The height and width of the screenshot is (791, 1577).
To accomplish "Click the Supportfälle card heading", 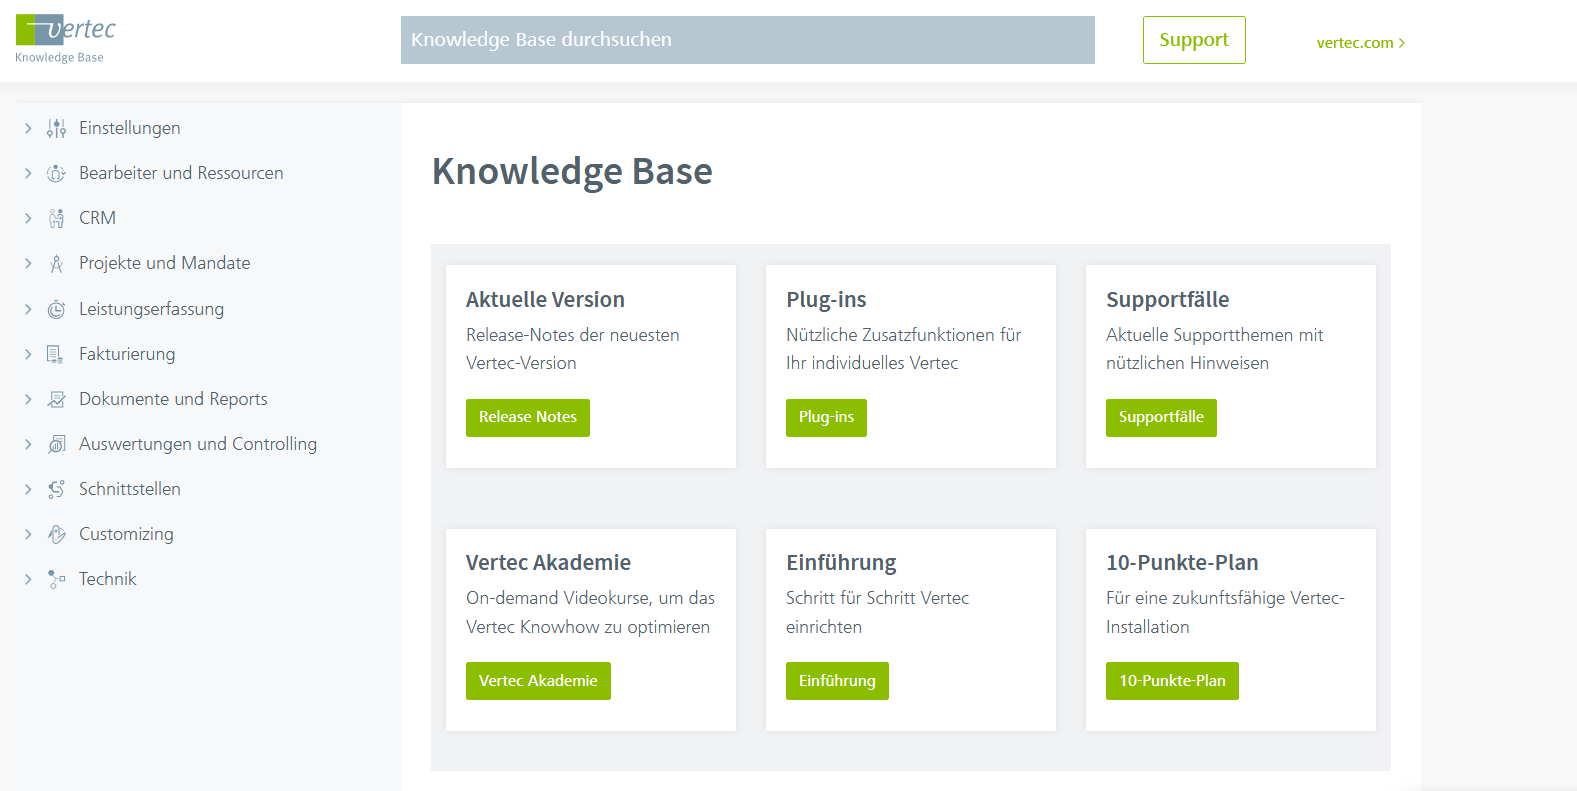I will [1168, 299].
